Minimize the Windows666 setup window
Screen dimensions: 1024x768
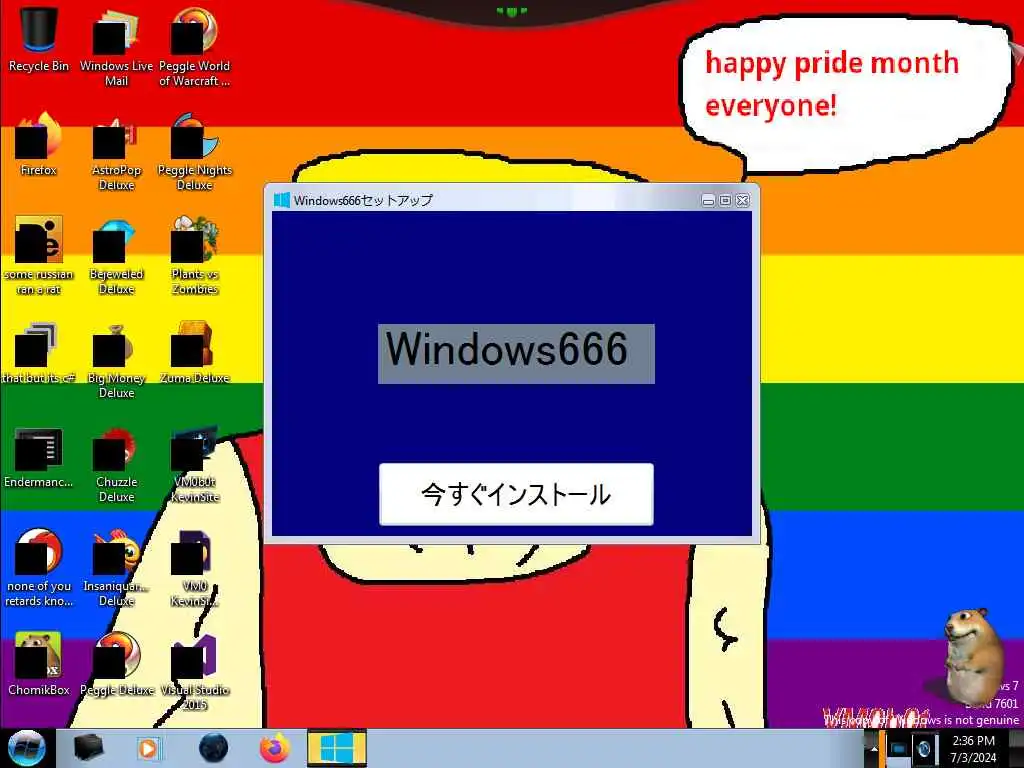(x=708, y=200)
